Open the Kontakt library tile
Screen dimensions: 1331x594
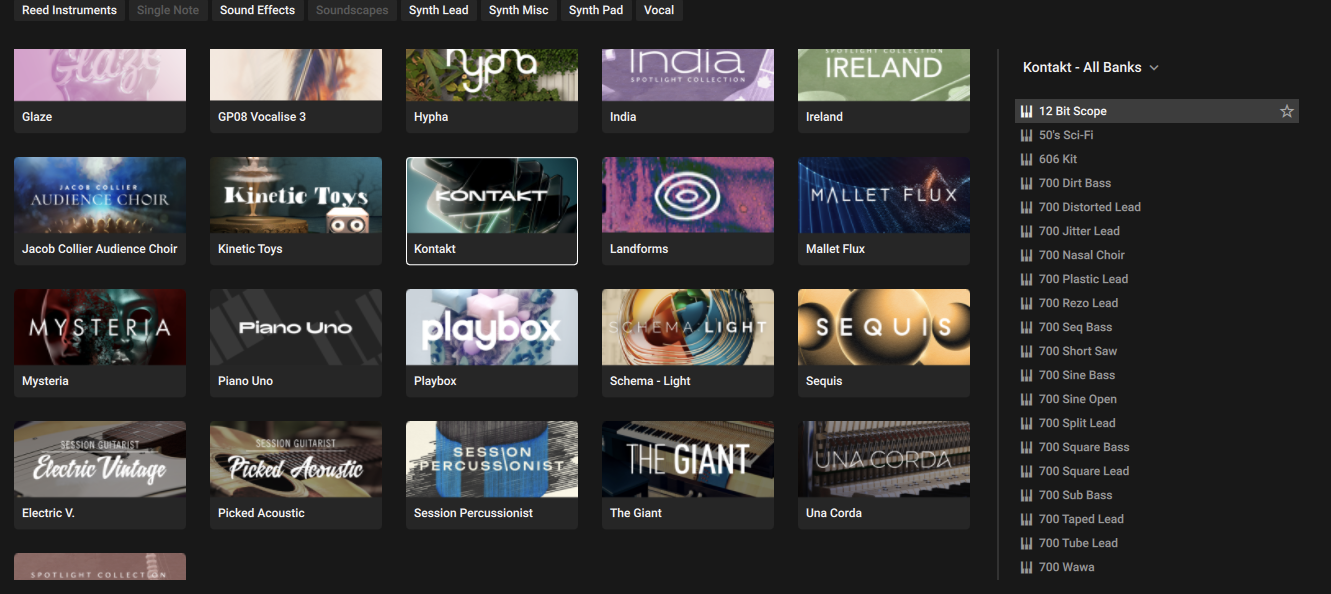tap(491, 211)
